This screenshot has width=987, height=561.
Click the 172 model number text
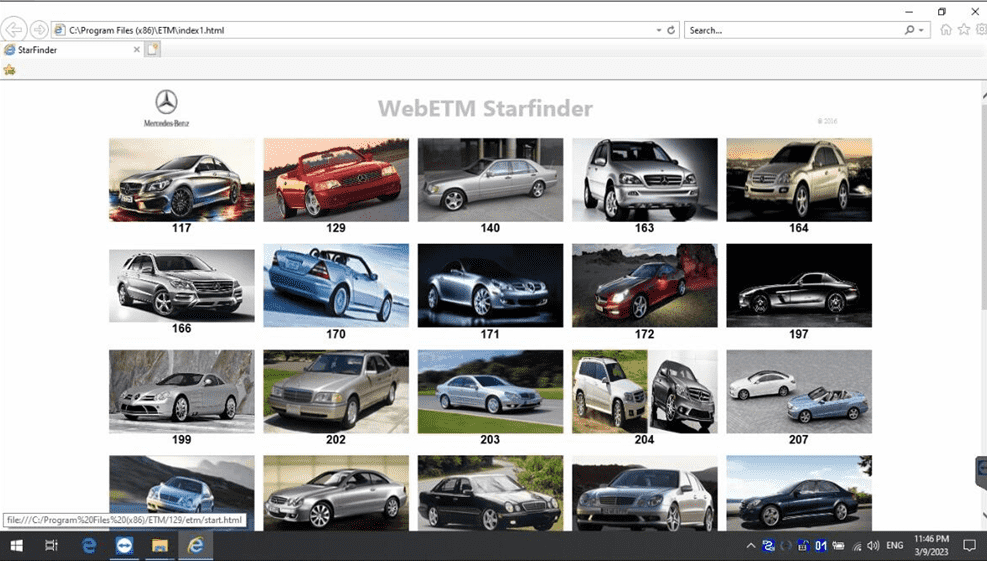point(644,334)
